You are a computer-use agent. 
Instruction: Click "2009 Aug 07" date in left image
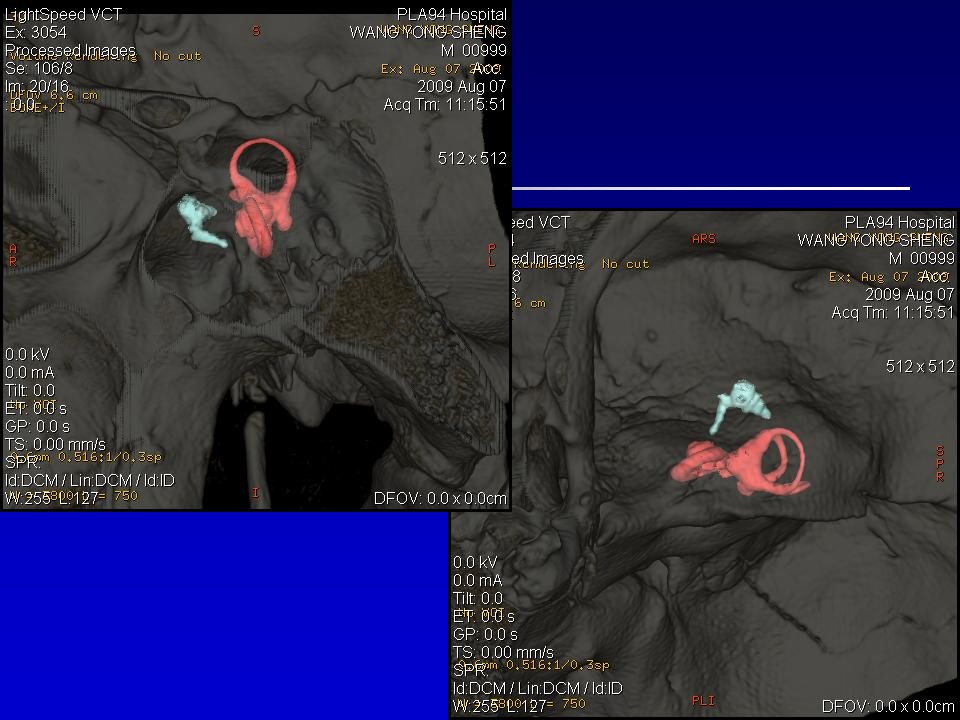[462, 86]
